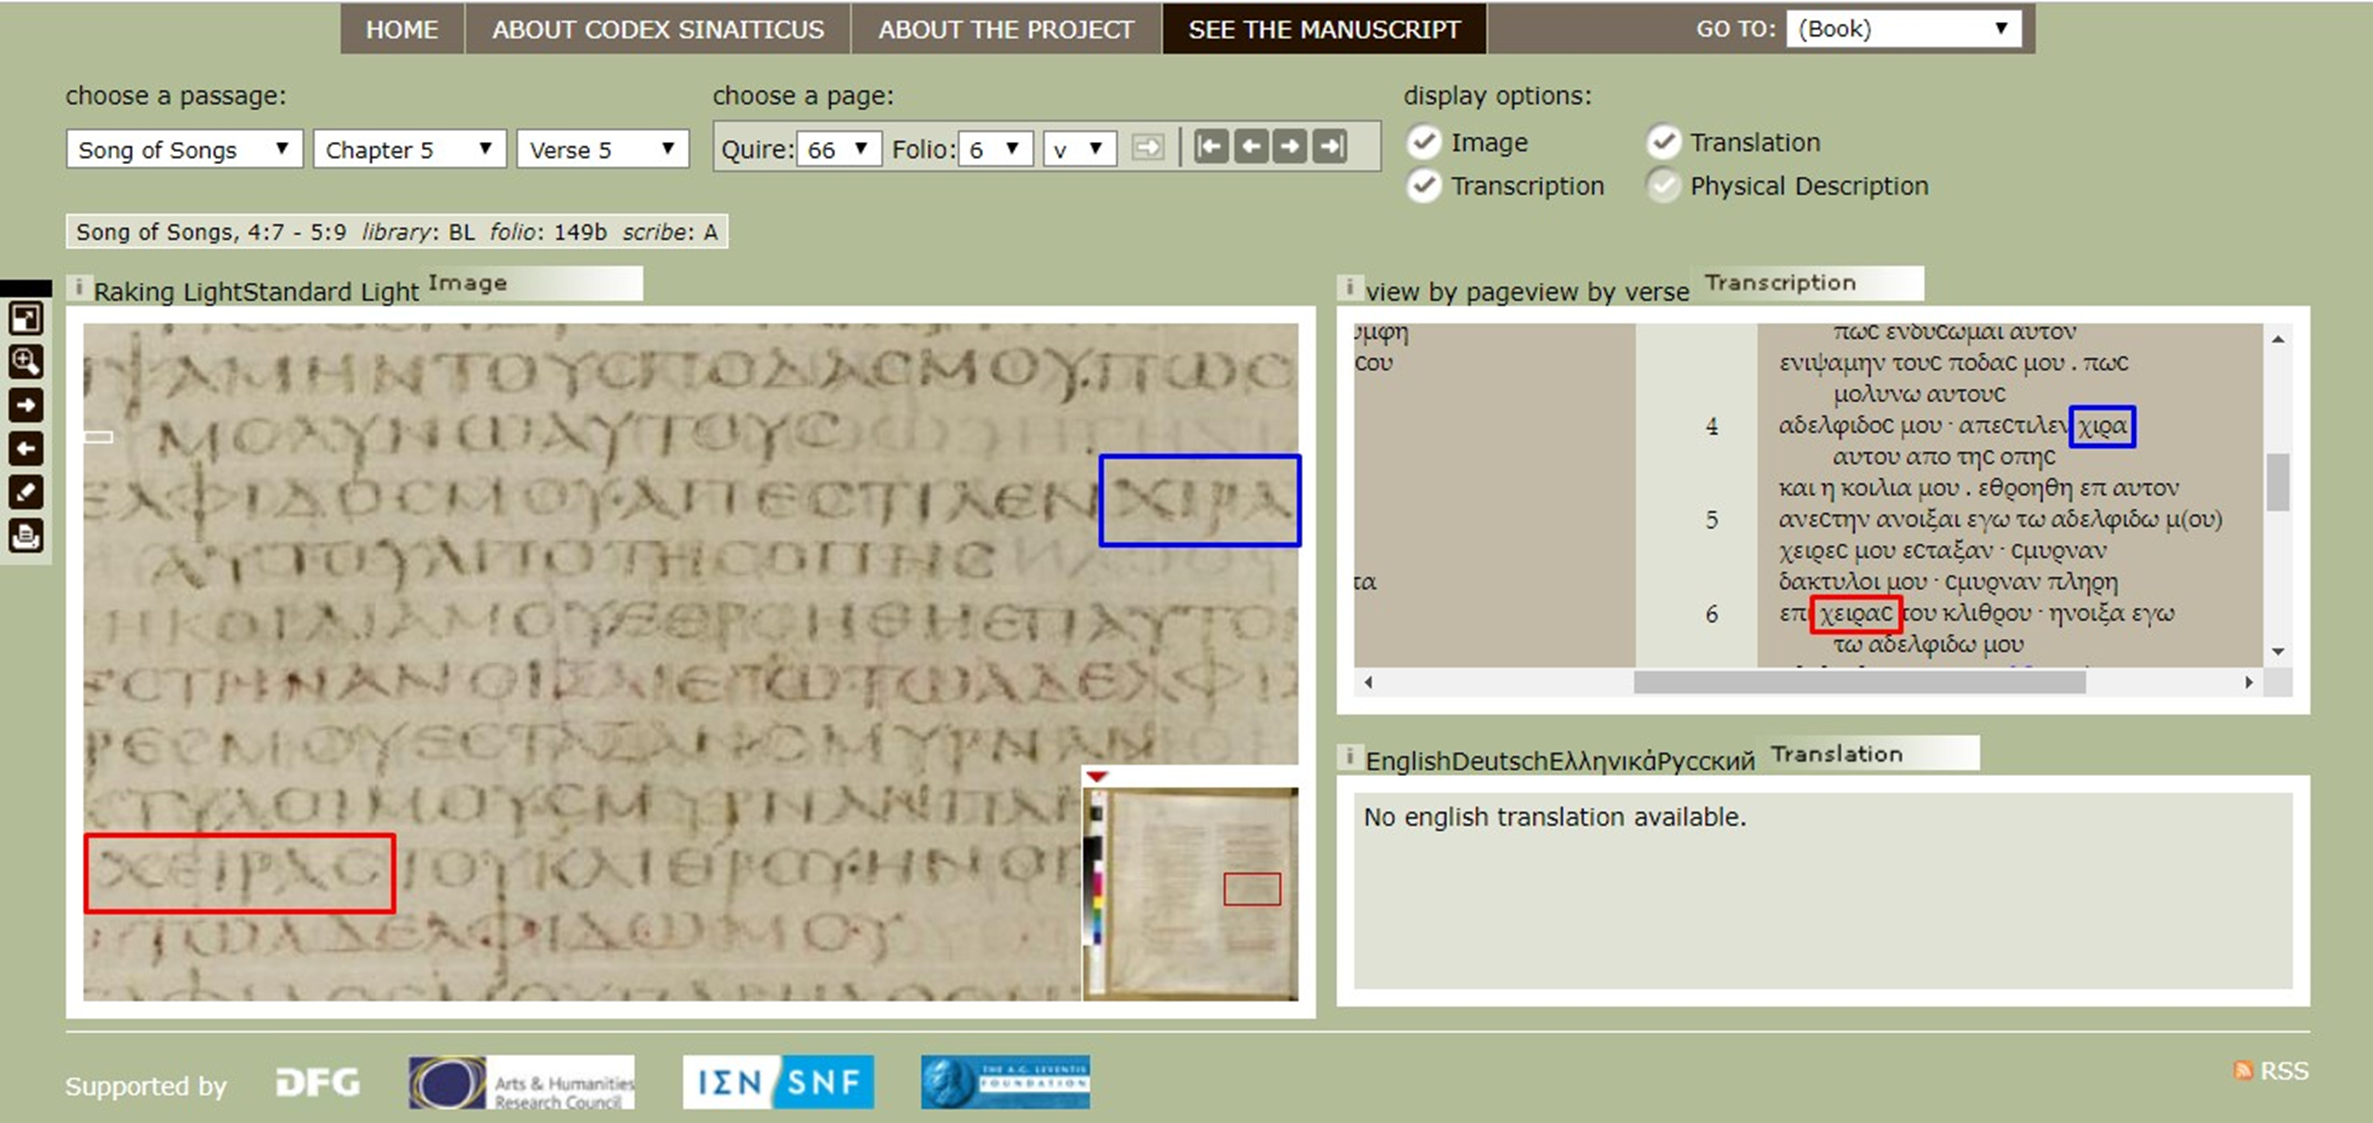Click the left arrow icon in left toolbar
This screenshot has height=1123, width=2373.
point(25,449)
